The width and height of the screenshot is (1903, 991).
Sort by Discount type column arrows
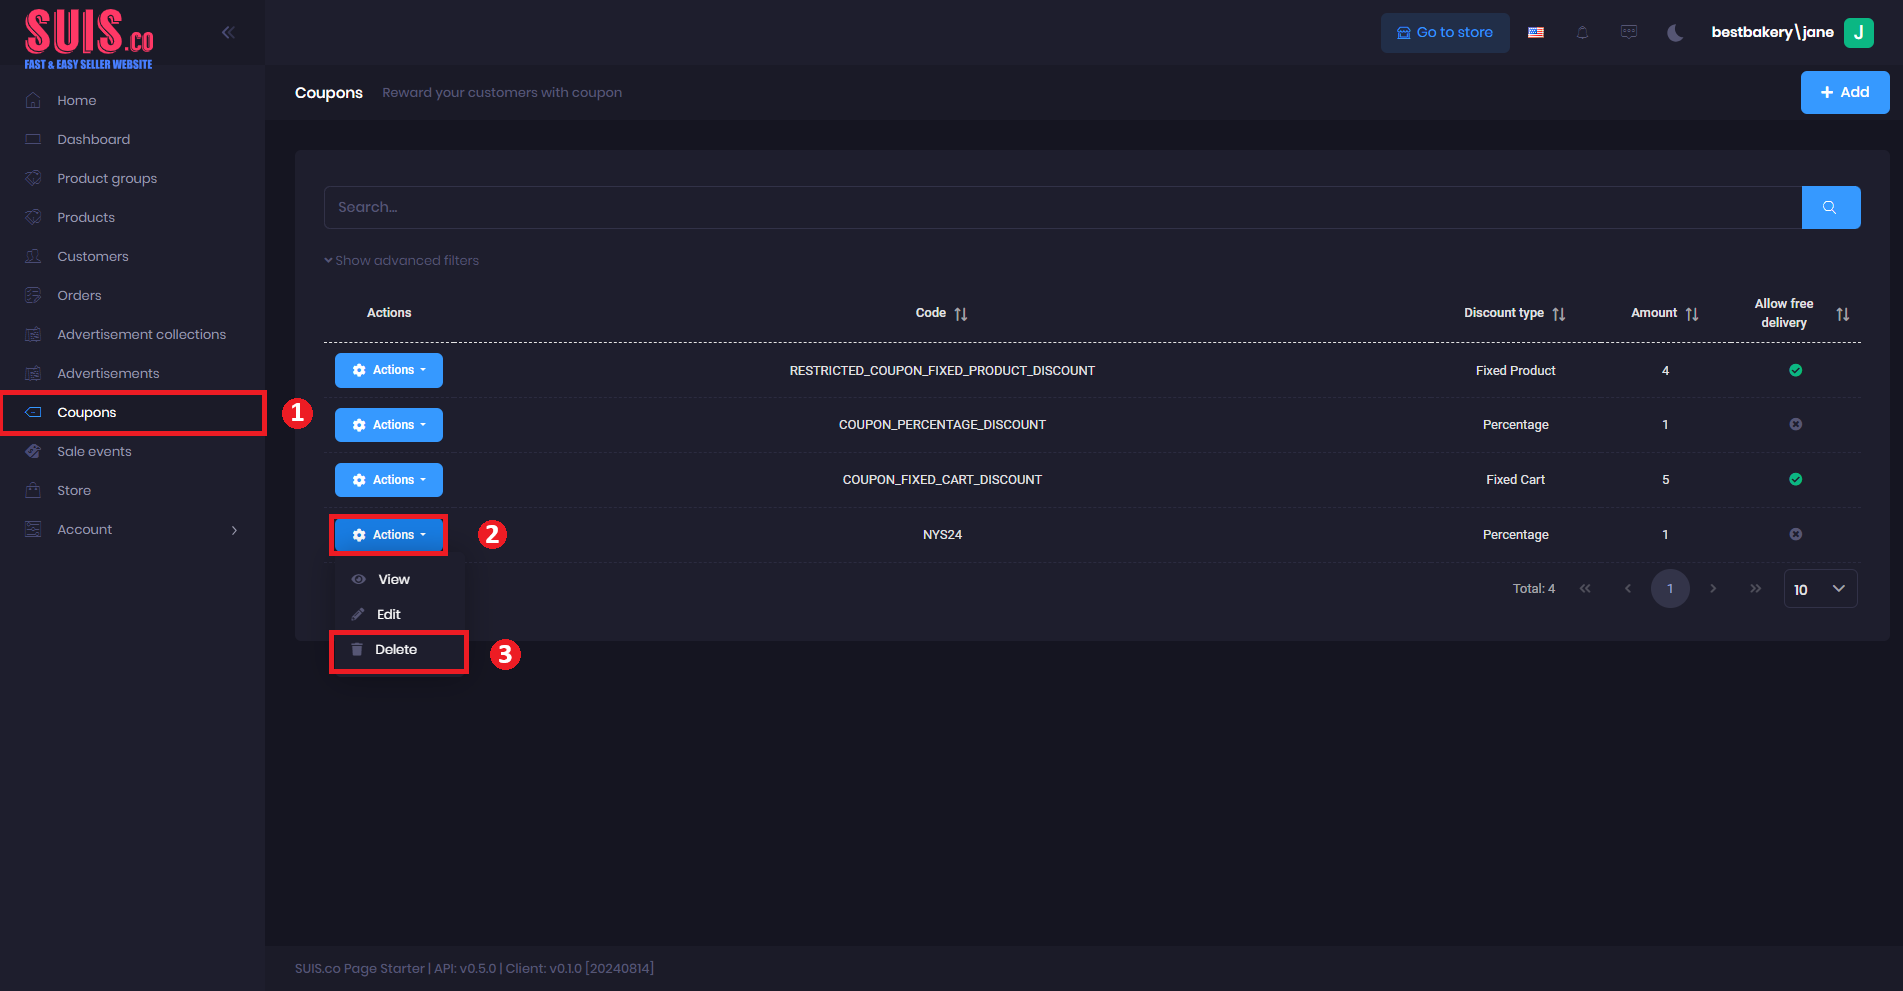tap(1559, 314)
